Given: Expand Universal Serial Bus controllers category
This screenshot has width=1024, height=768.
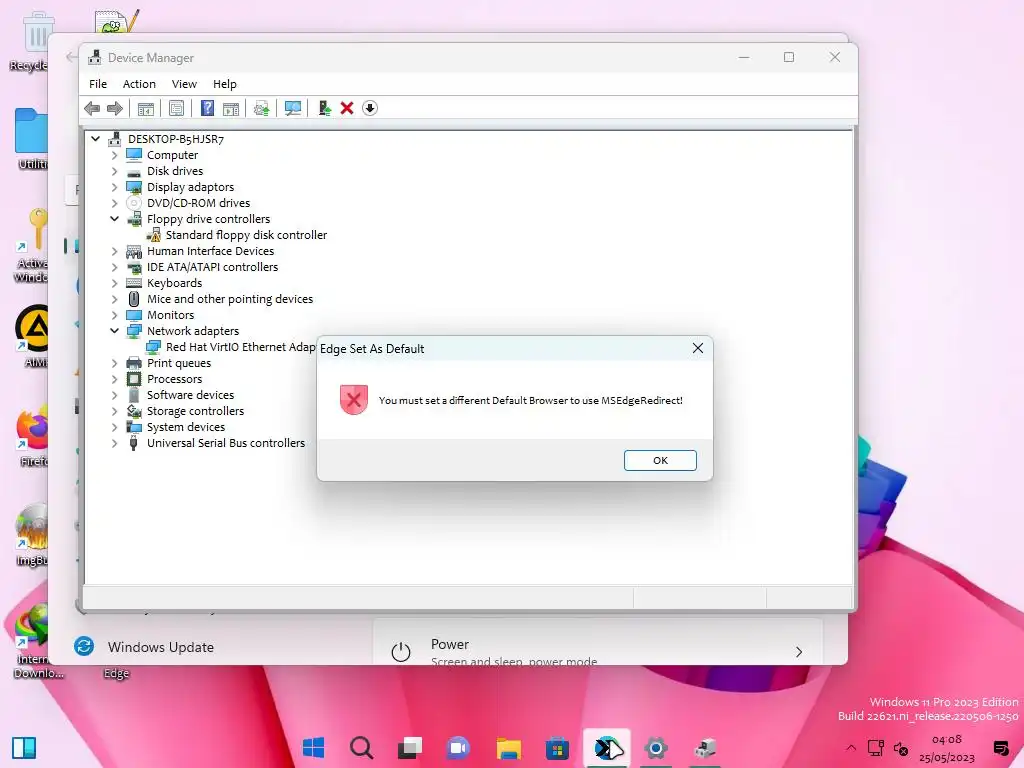Looking at the screenshot, I should tap(115, 443).
